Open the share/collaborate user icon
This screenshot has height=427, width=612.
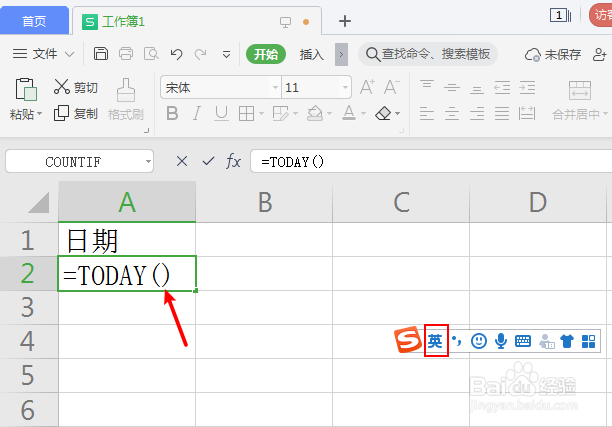coord(600,54)
